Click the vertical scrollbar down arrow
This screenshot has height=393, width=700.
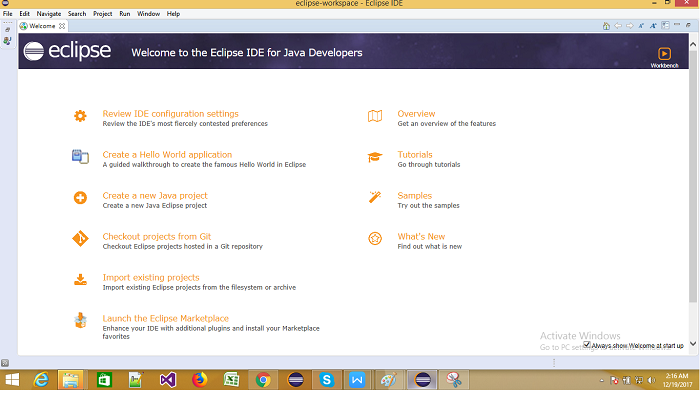(693, 343)
